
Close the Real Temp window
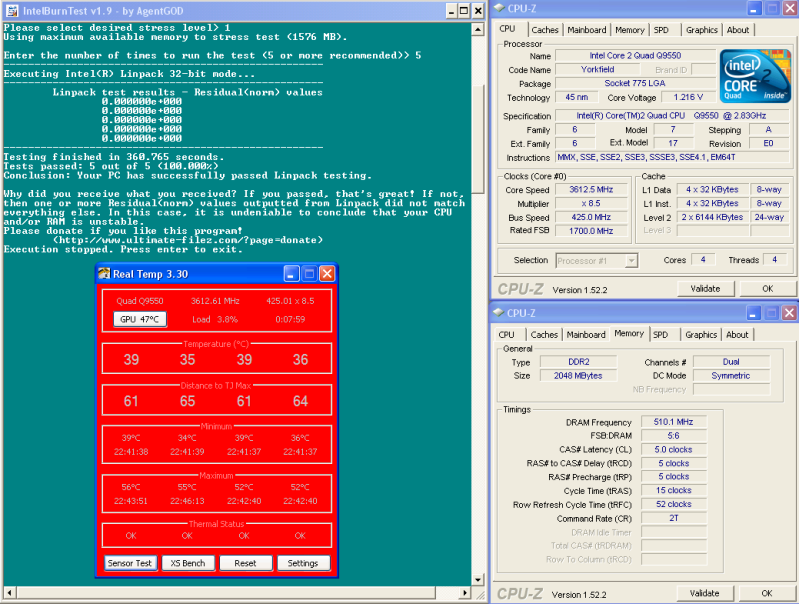[327, 274]
